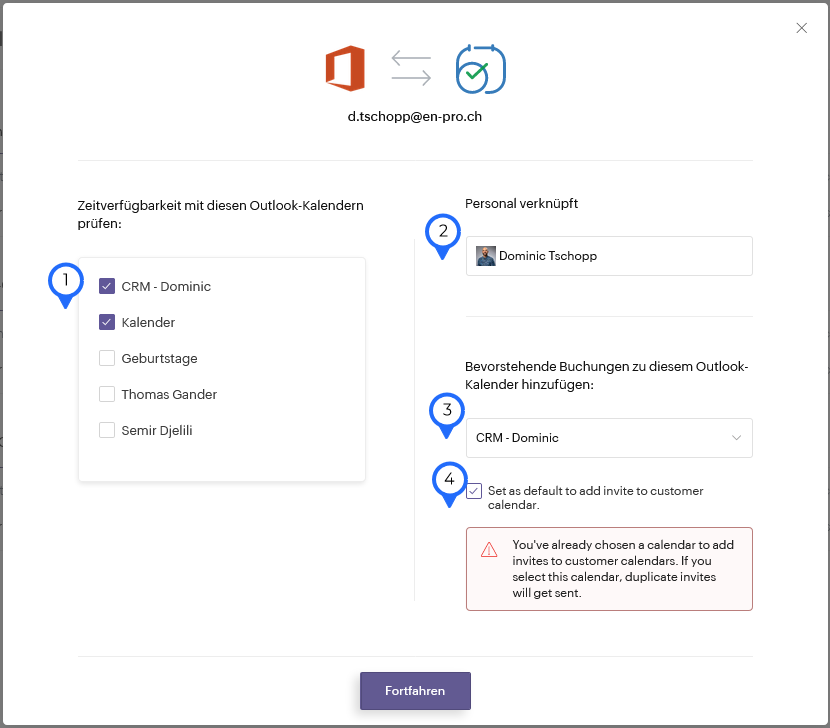830x728 pixels.
Task: Enable the Geburtstage calendar checkbox
Action: (x=107, y=358)
